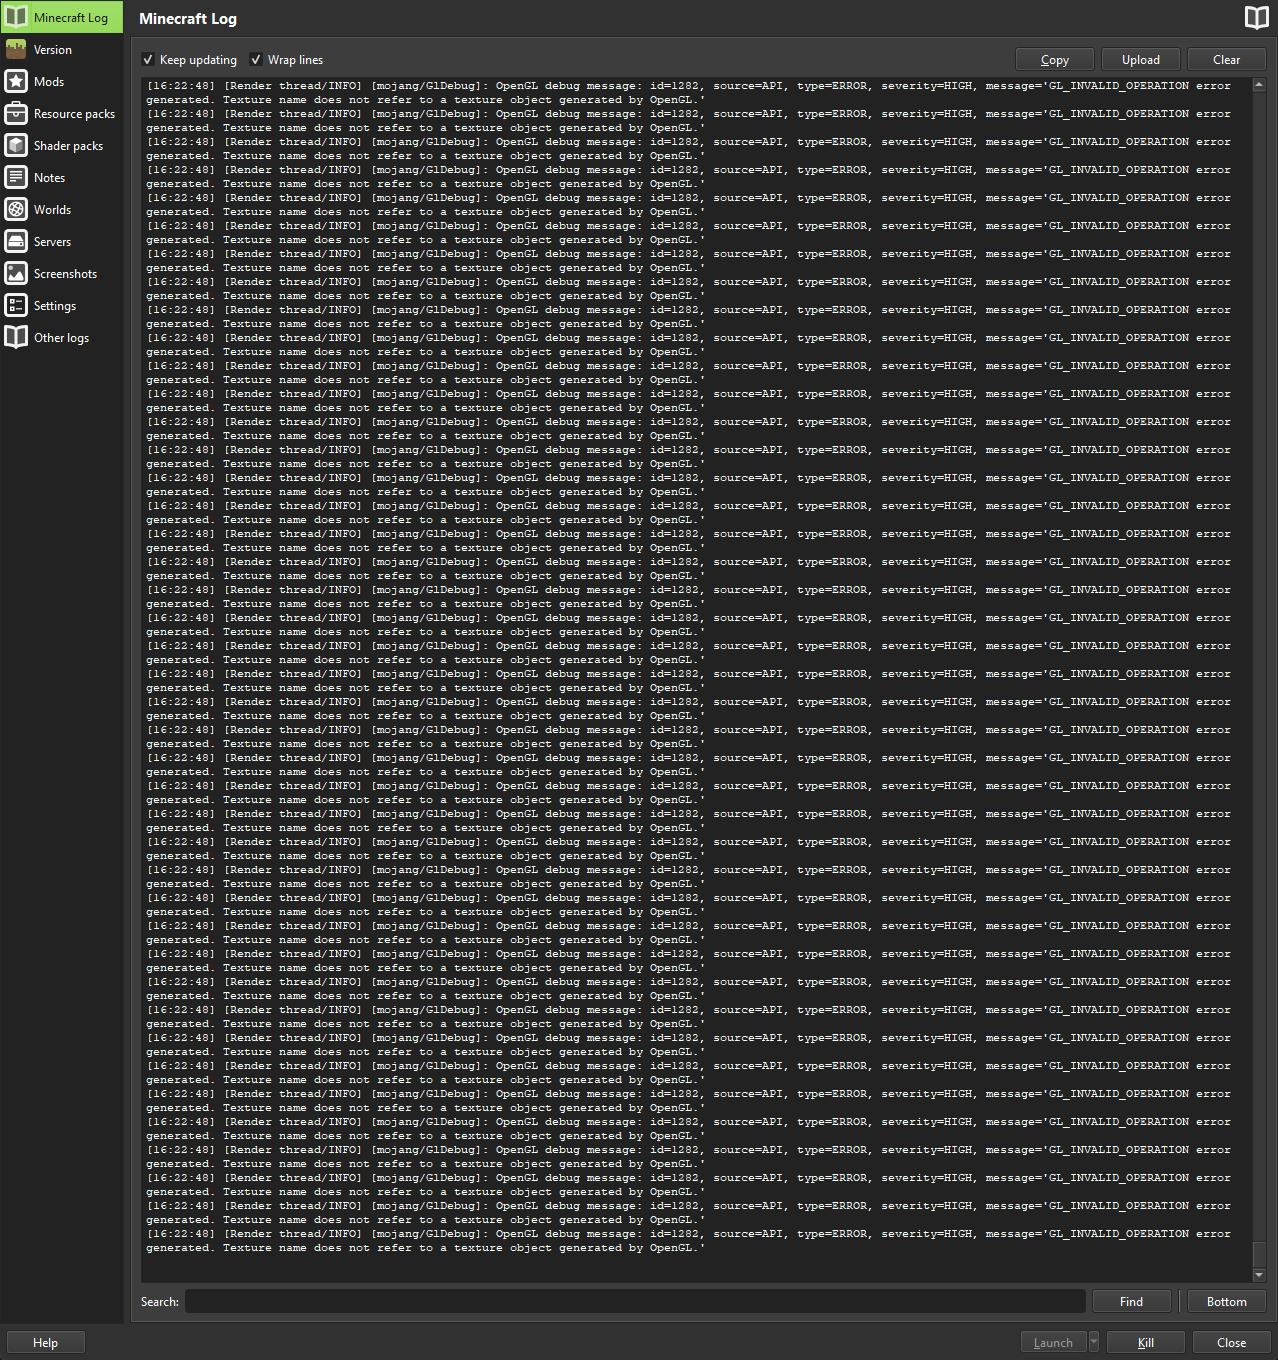Click the Servers icon
1278x1360 pixels.
pyautogui.click(x=16, y=241)
